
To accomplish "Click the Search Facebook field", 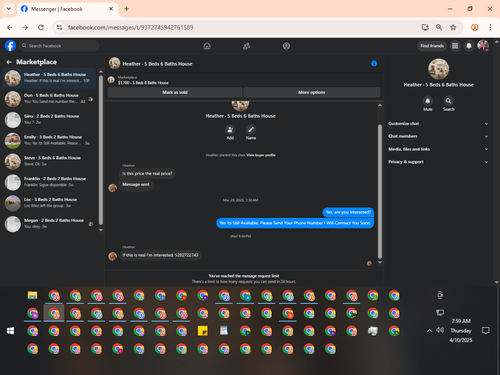I will click(59, 46).
